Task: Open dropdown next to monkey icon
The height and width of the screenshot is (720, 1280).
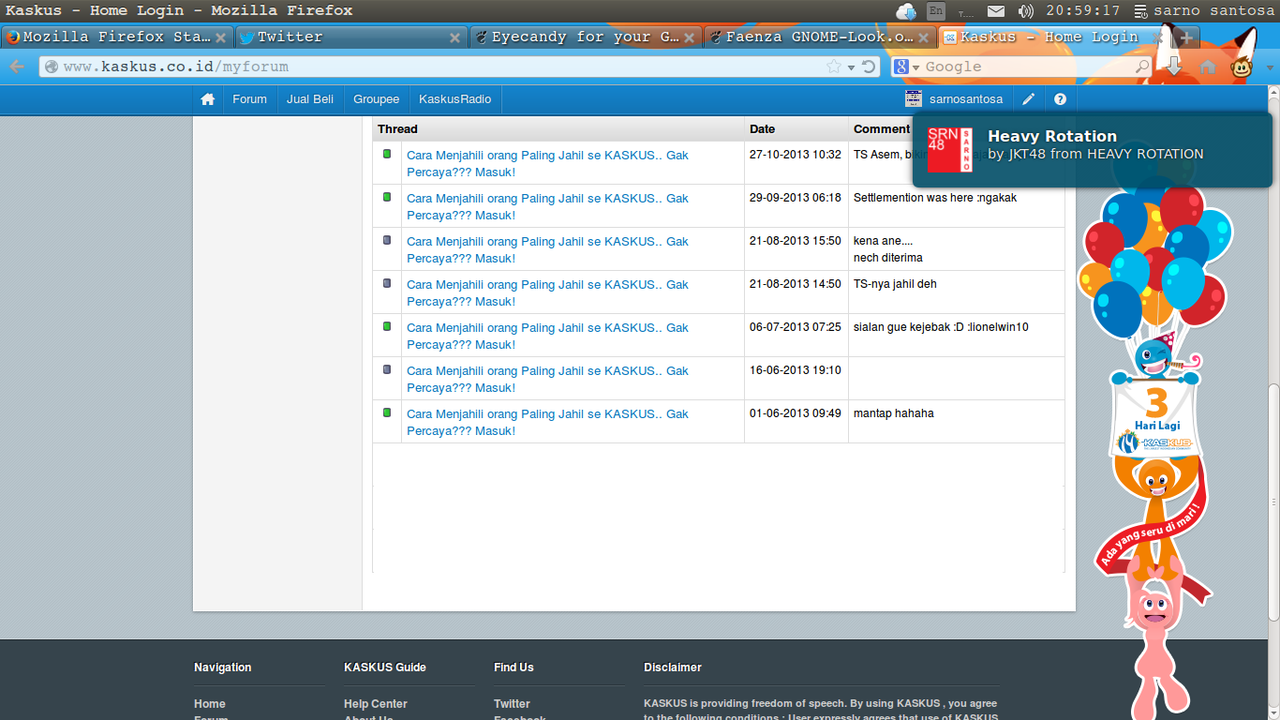Action: 1271,68
